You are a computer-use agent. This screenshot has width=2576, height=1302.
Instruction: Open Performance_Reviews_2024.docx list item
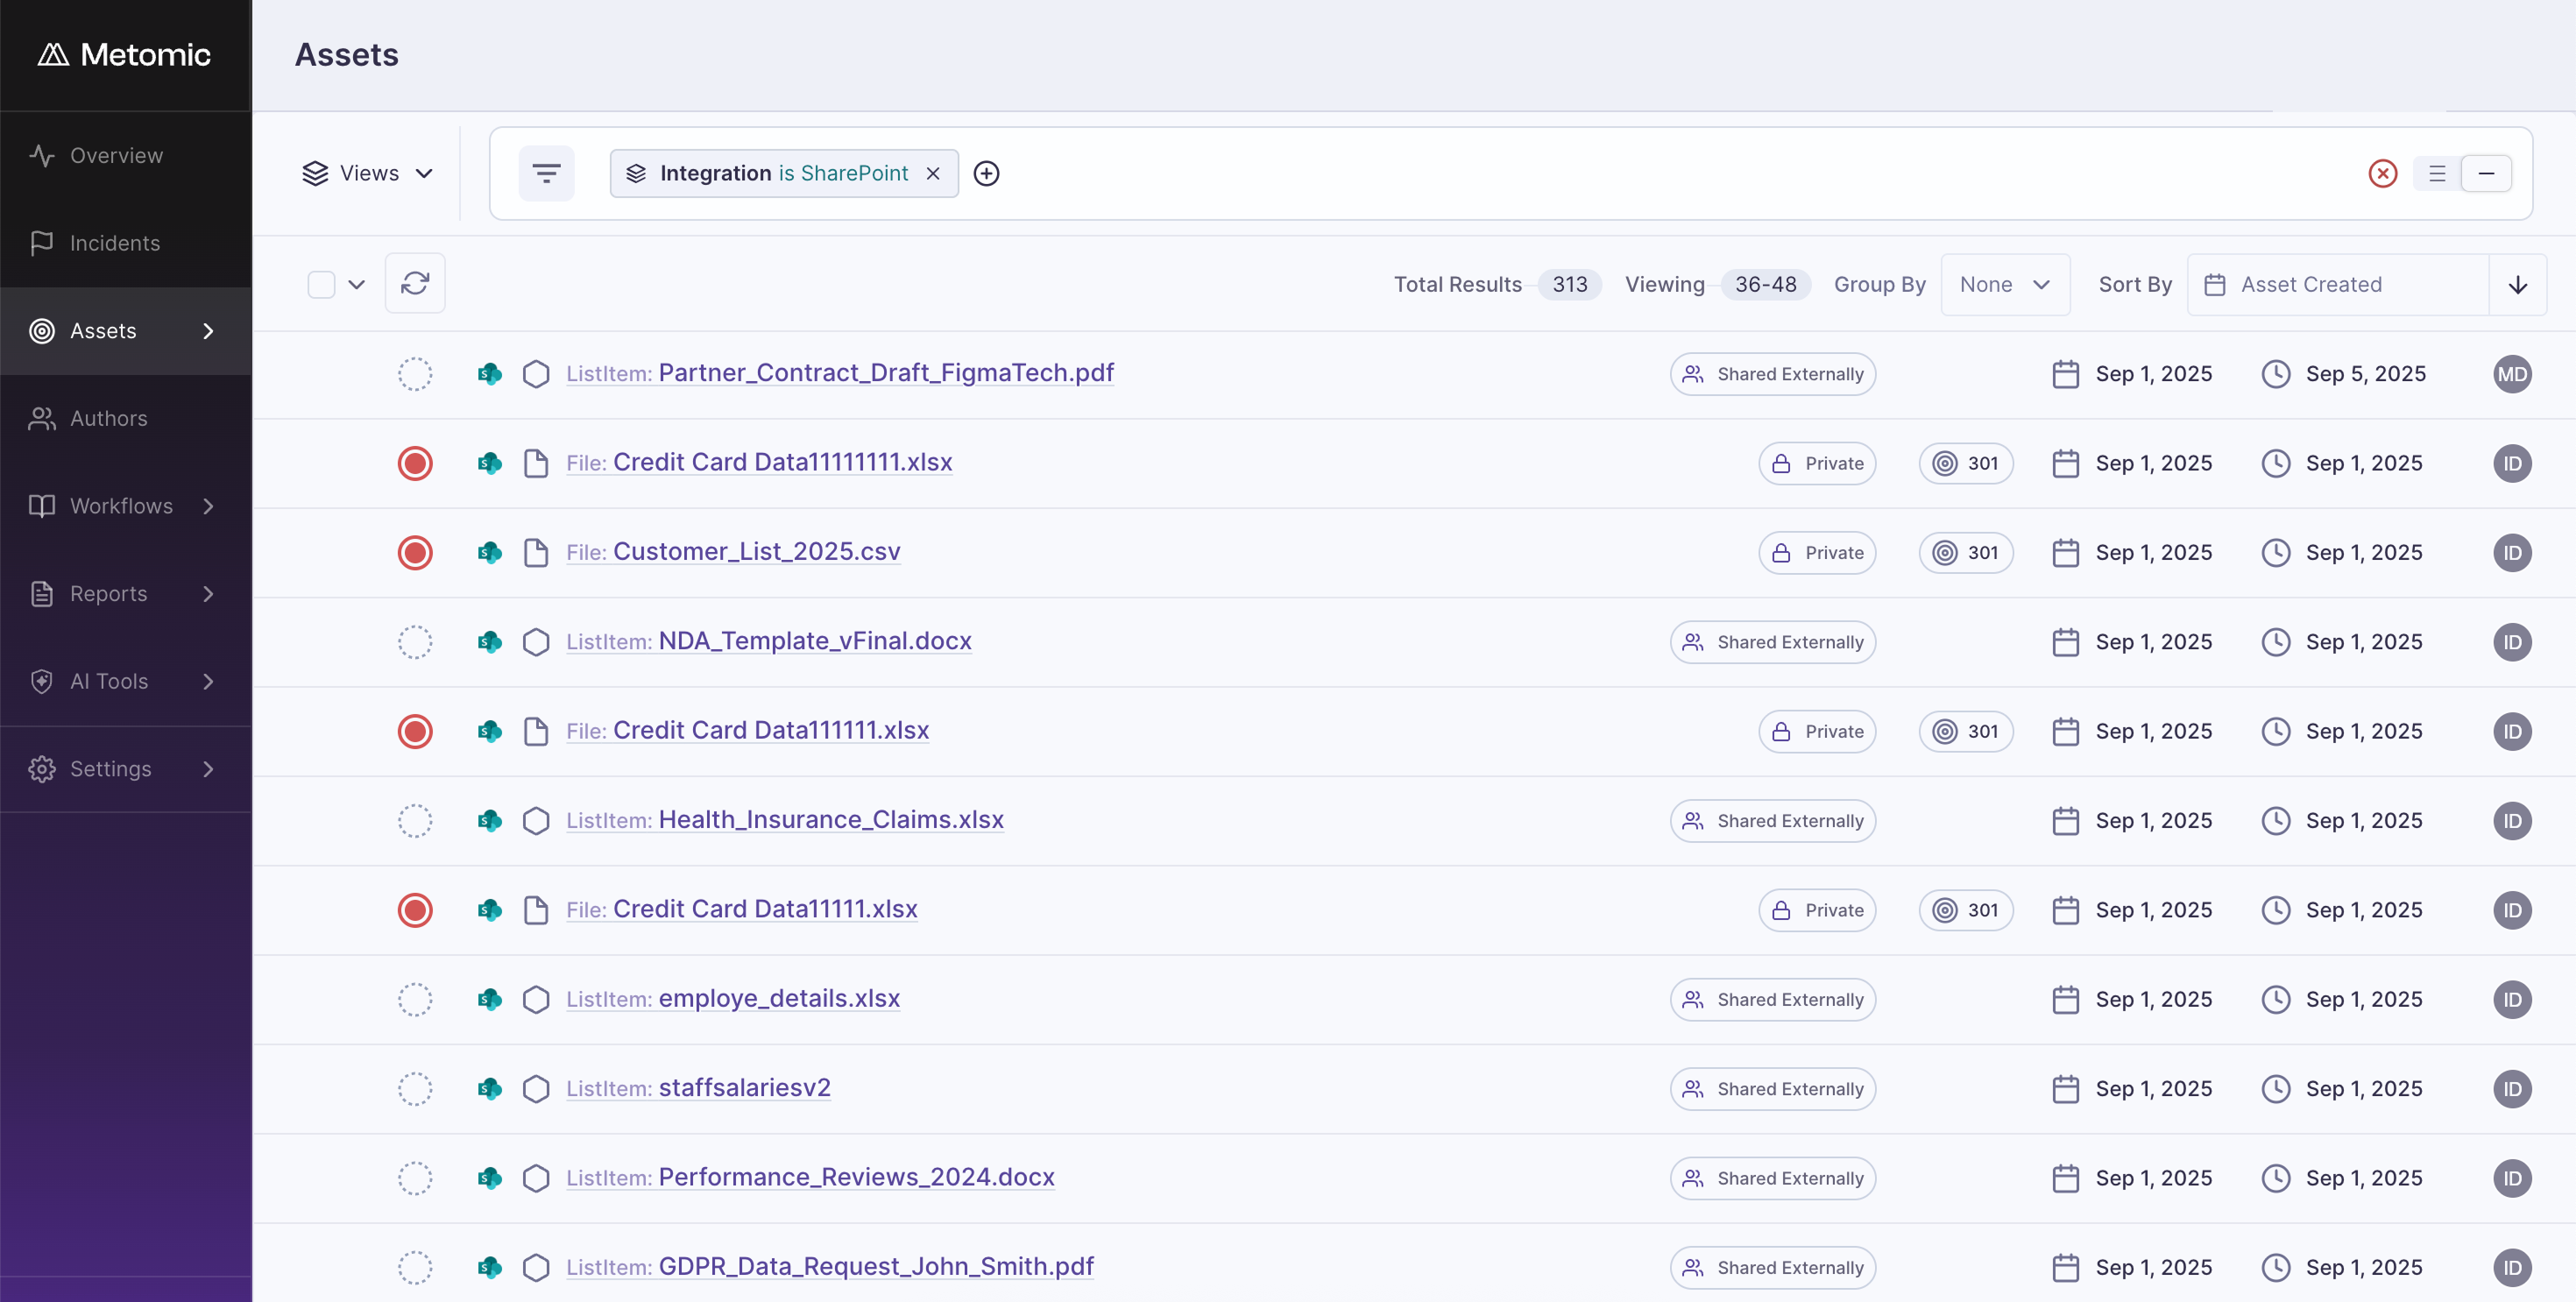point(810,1177)
